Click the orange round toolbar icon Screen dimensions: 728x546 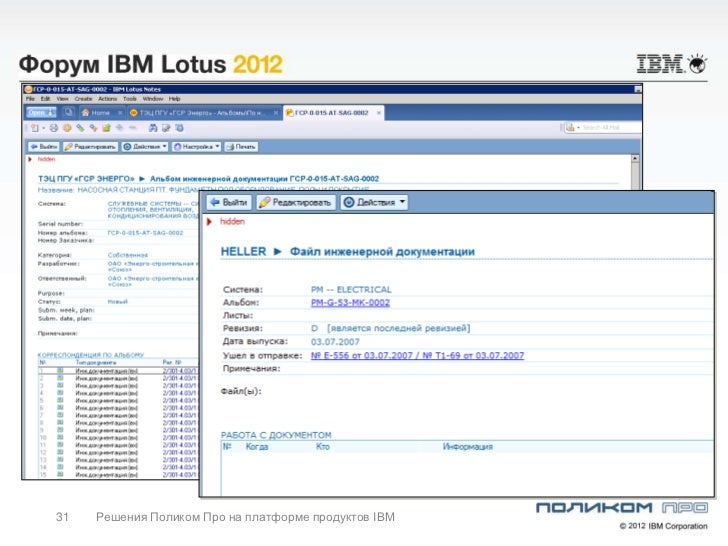click(67, 128)
